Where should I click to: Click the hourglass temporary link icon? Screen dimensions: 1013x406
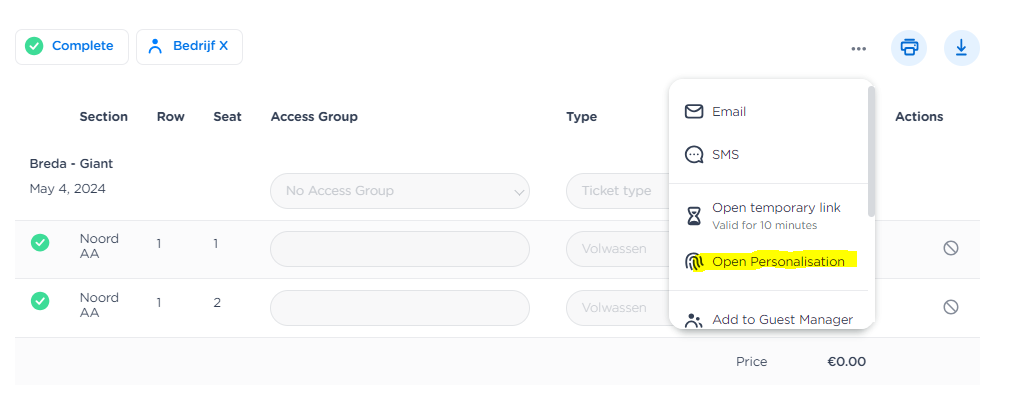[694, 215]
